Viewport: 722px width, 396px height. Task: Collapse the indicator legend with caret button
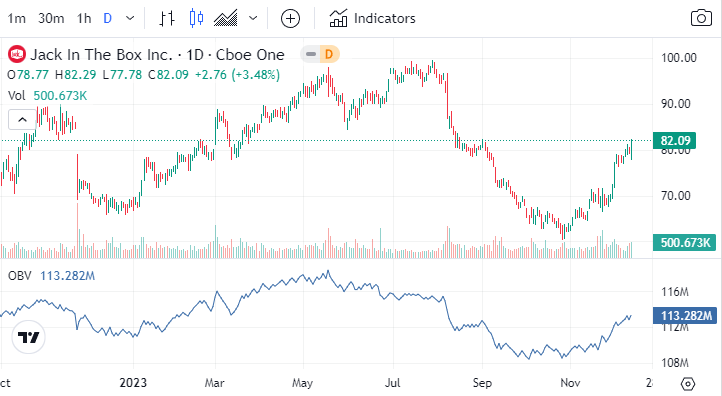click(22, 120)
